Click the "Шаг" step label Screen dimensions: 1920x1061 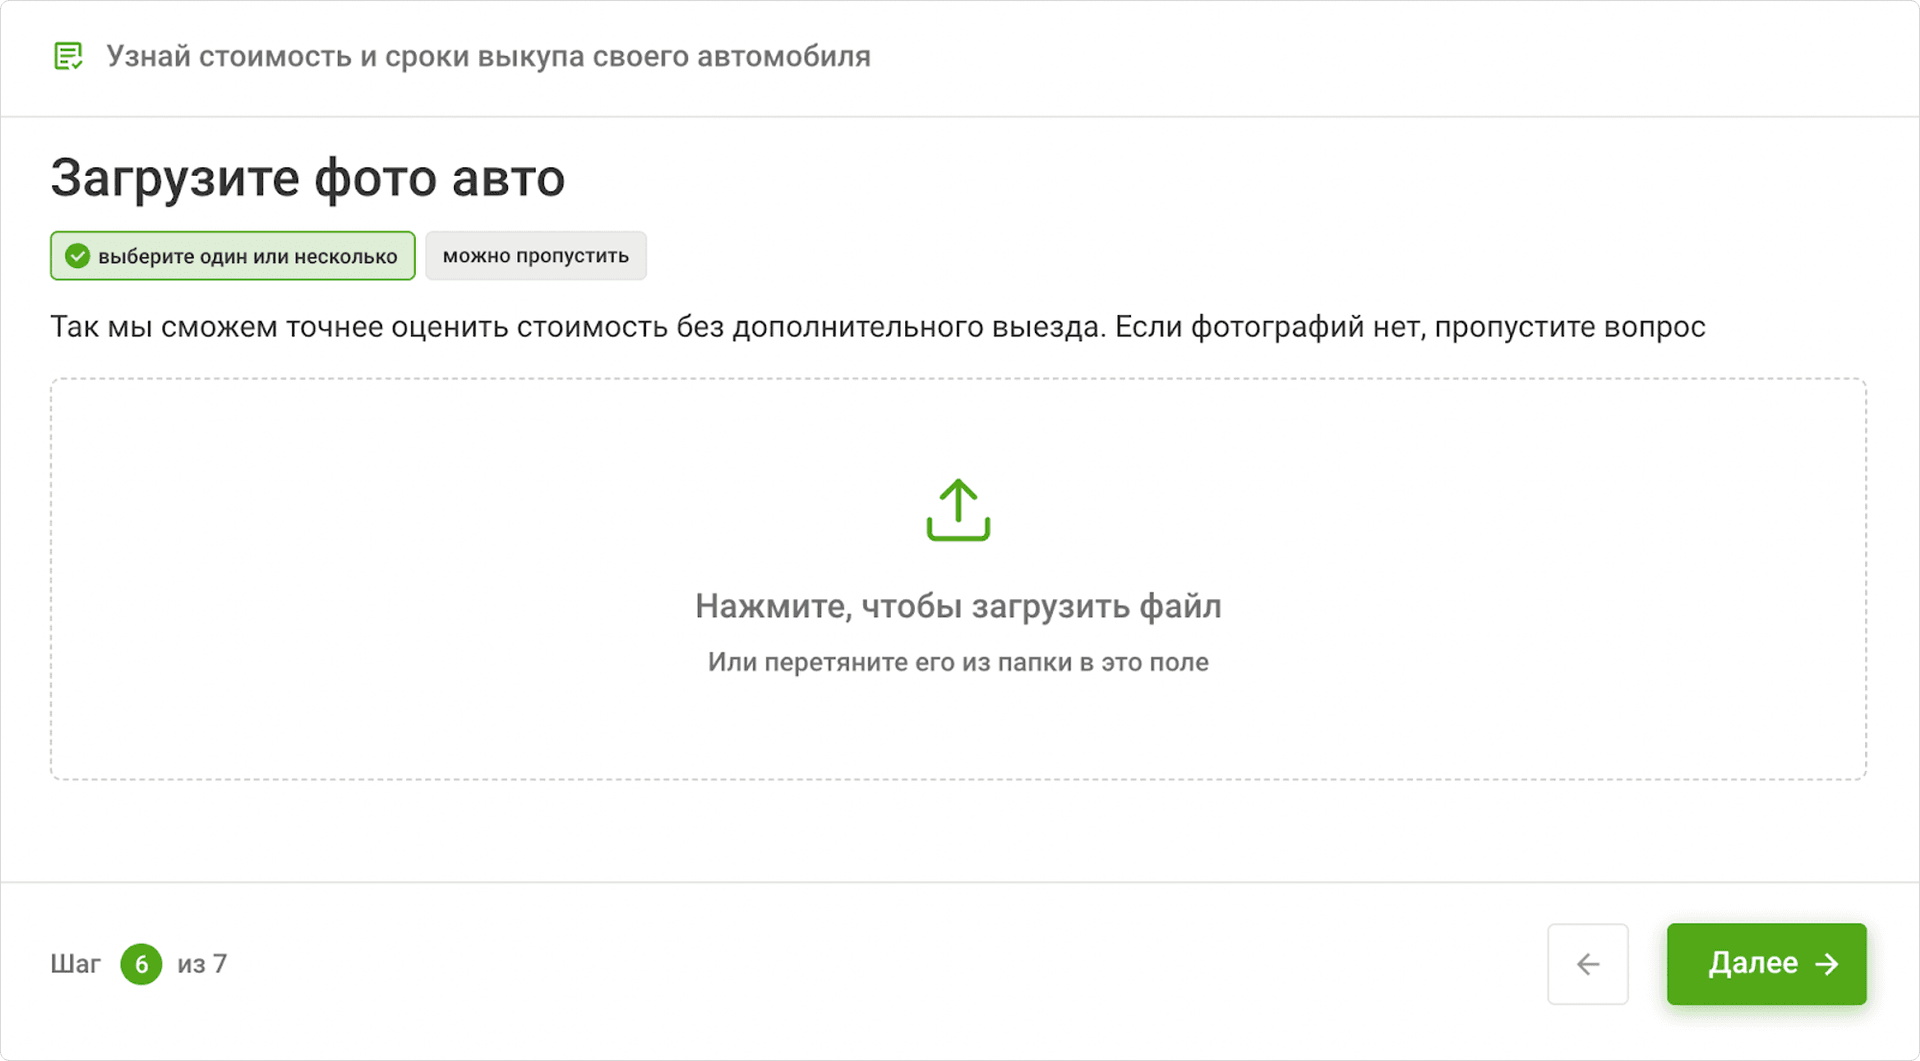[76, 964]
